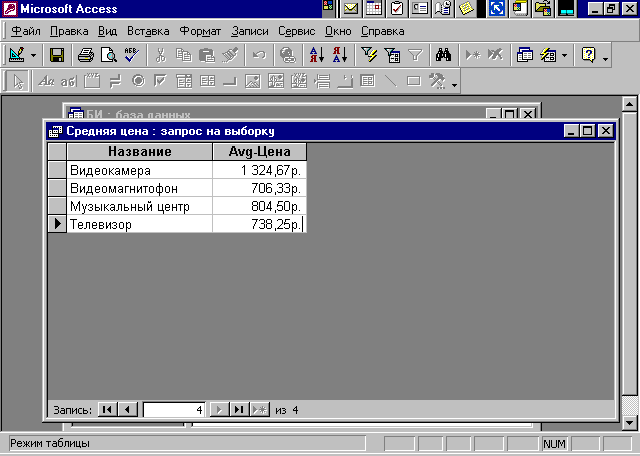Select the Видеомагнитофон cell
Viewport: 640px width, 456px height.
tap(140, 188)
